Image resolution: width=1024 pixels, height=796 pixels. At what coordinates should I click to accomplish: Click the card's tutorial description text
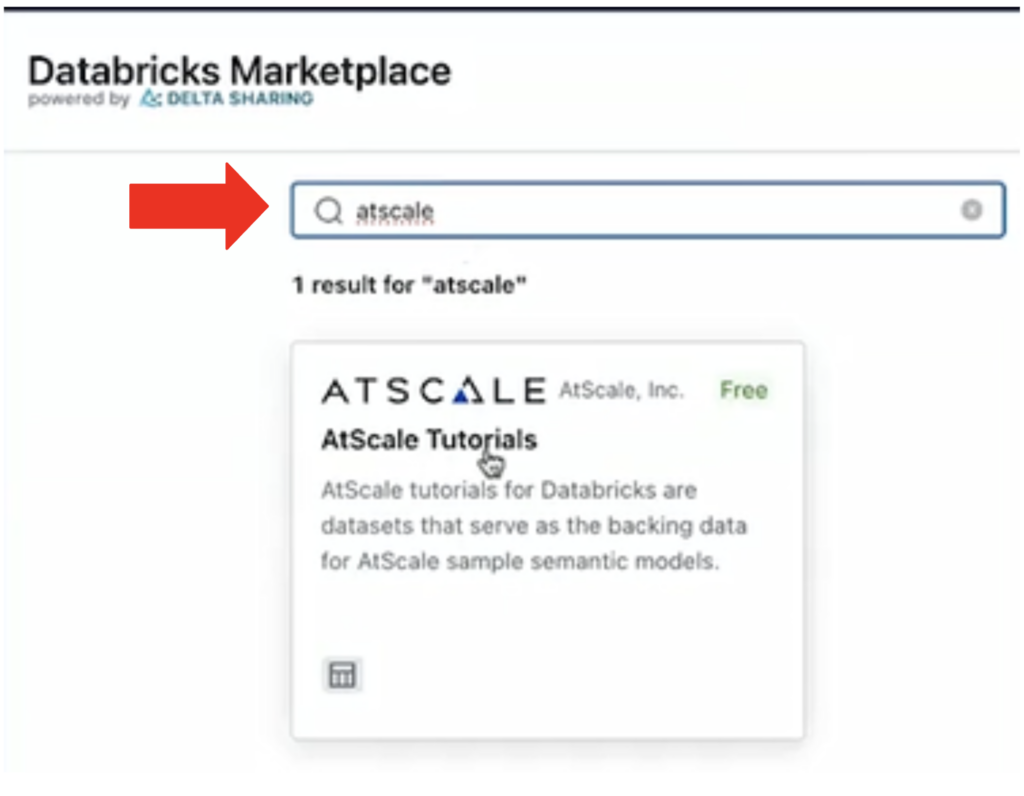coord(528,525)
